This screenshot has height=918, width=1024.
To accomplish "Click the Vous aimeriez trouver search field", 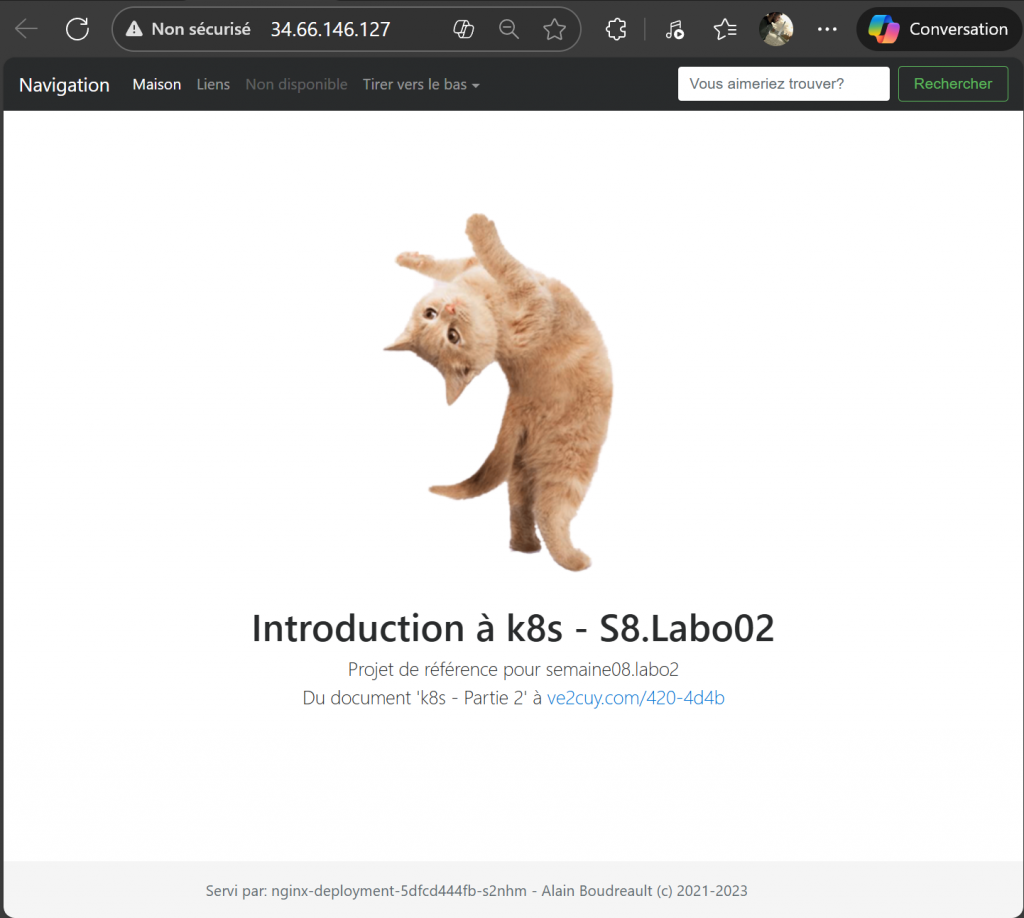I will (x=783, y=84).
